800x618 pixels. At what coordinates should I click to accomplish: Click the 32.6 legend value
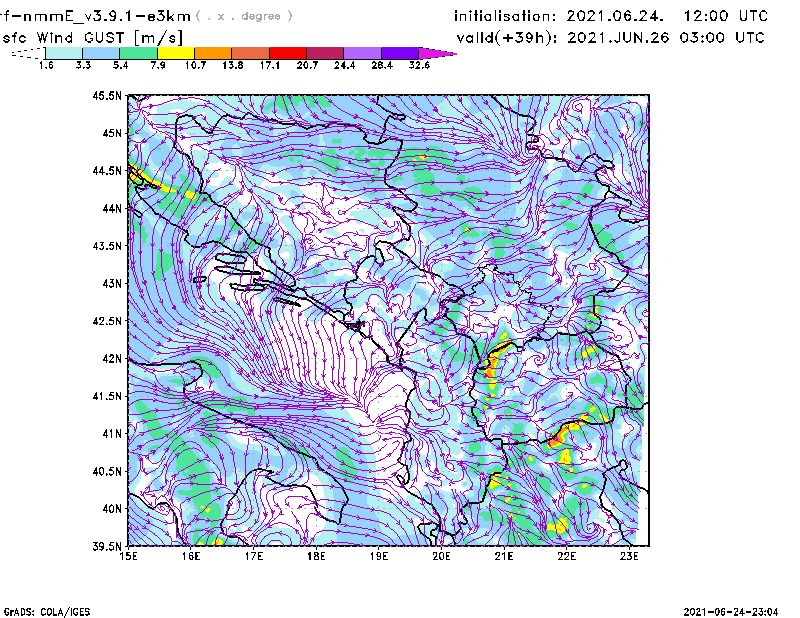(419, 65)
